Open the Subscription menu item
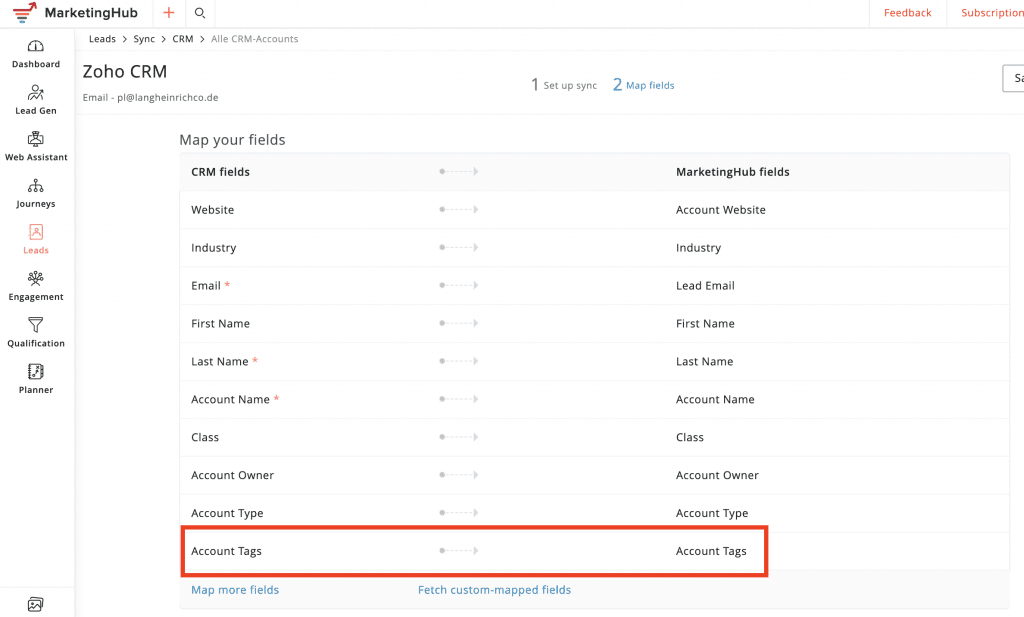The image size is (1024, 617). pos(992,13)
